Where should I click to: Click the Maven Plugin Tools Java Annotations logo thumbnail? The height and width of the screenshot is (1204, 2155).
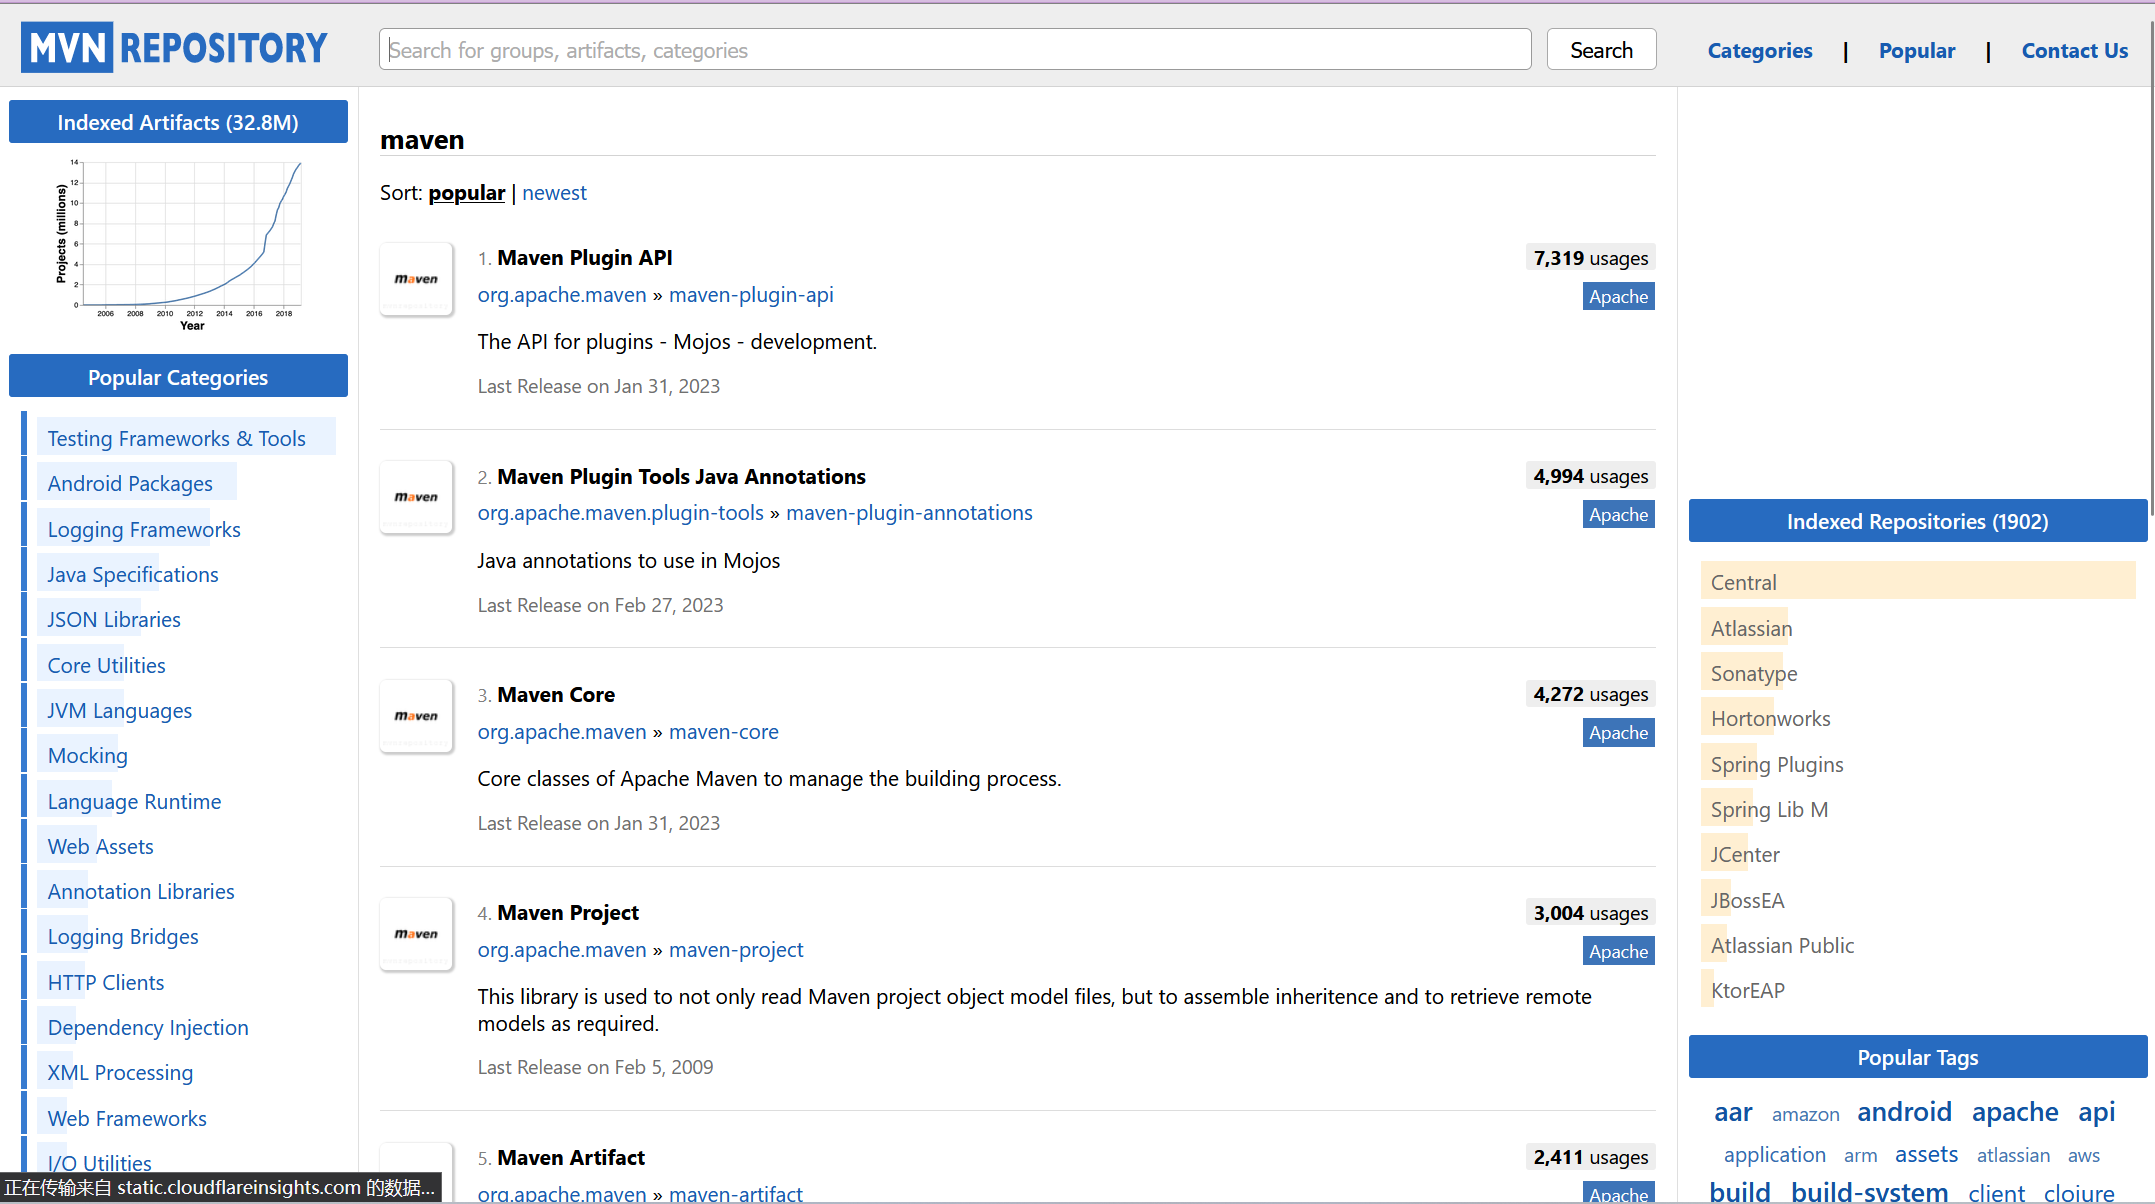(x=416, y=497)
